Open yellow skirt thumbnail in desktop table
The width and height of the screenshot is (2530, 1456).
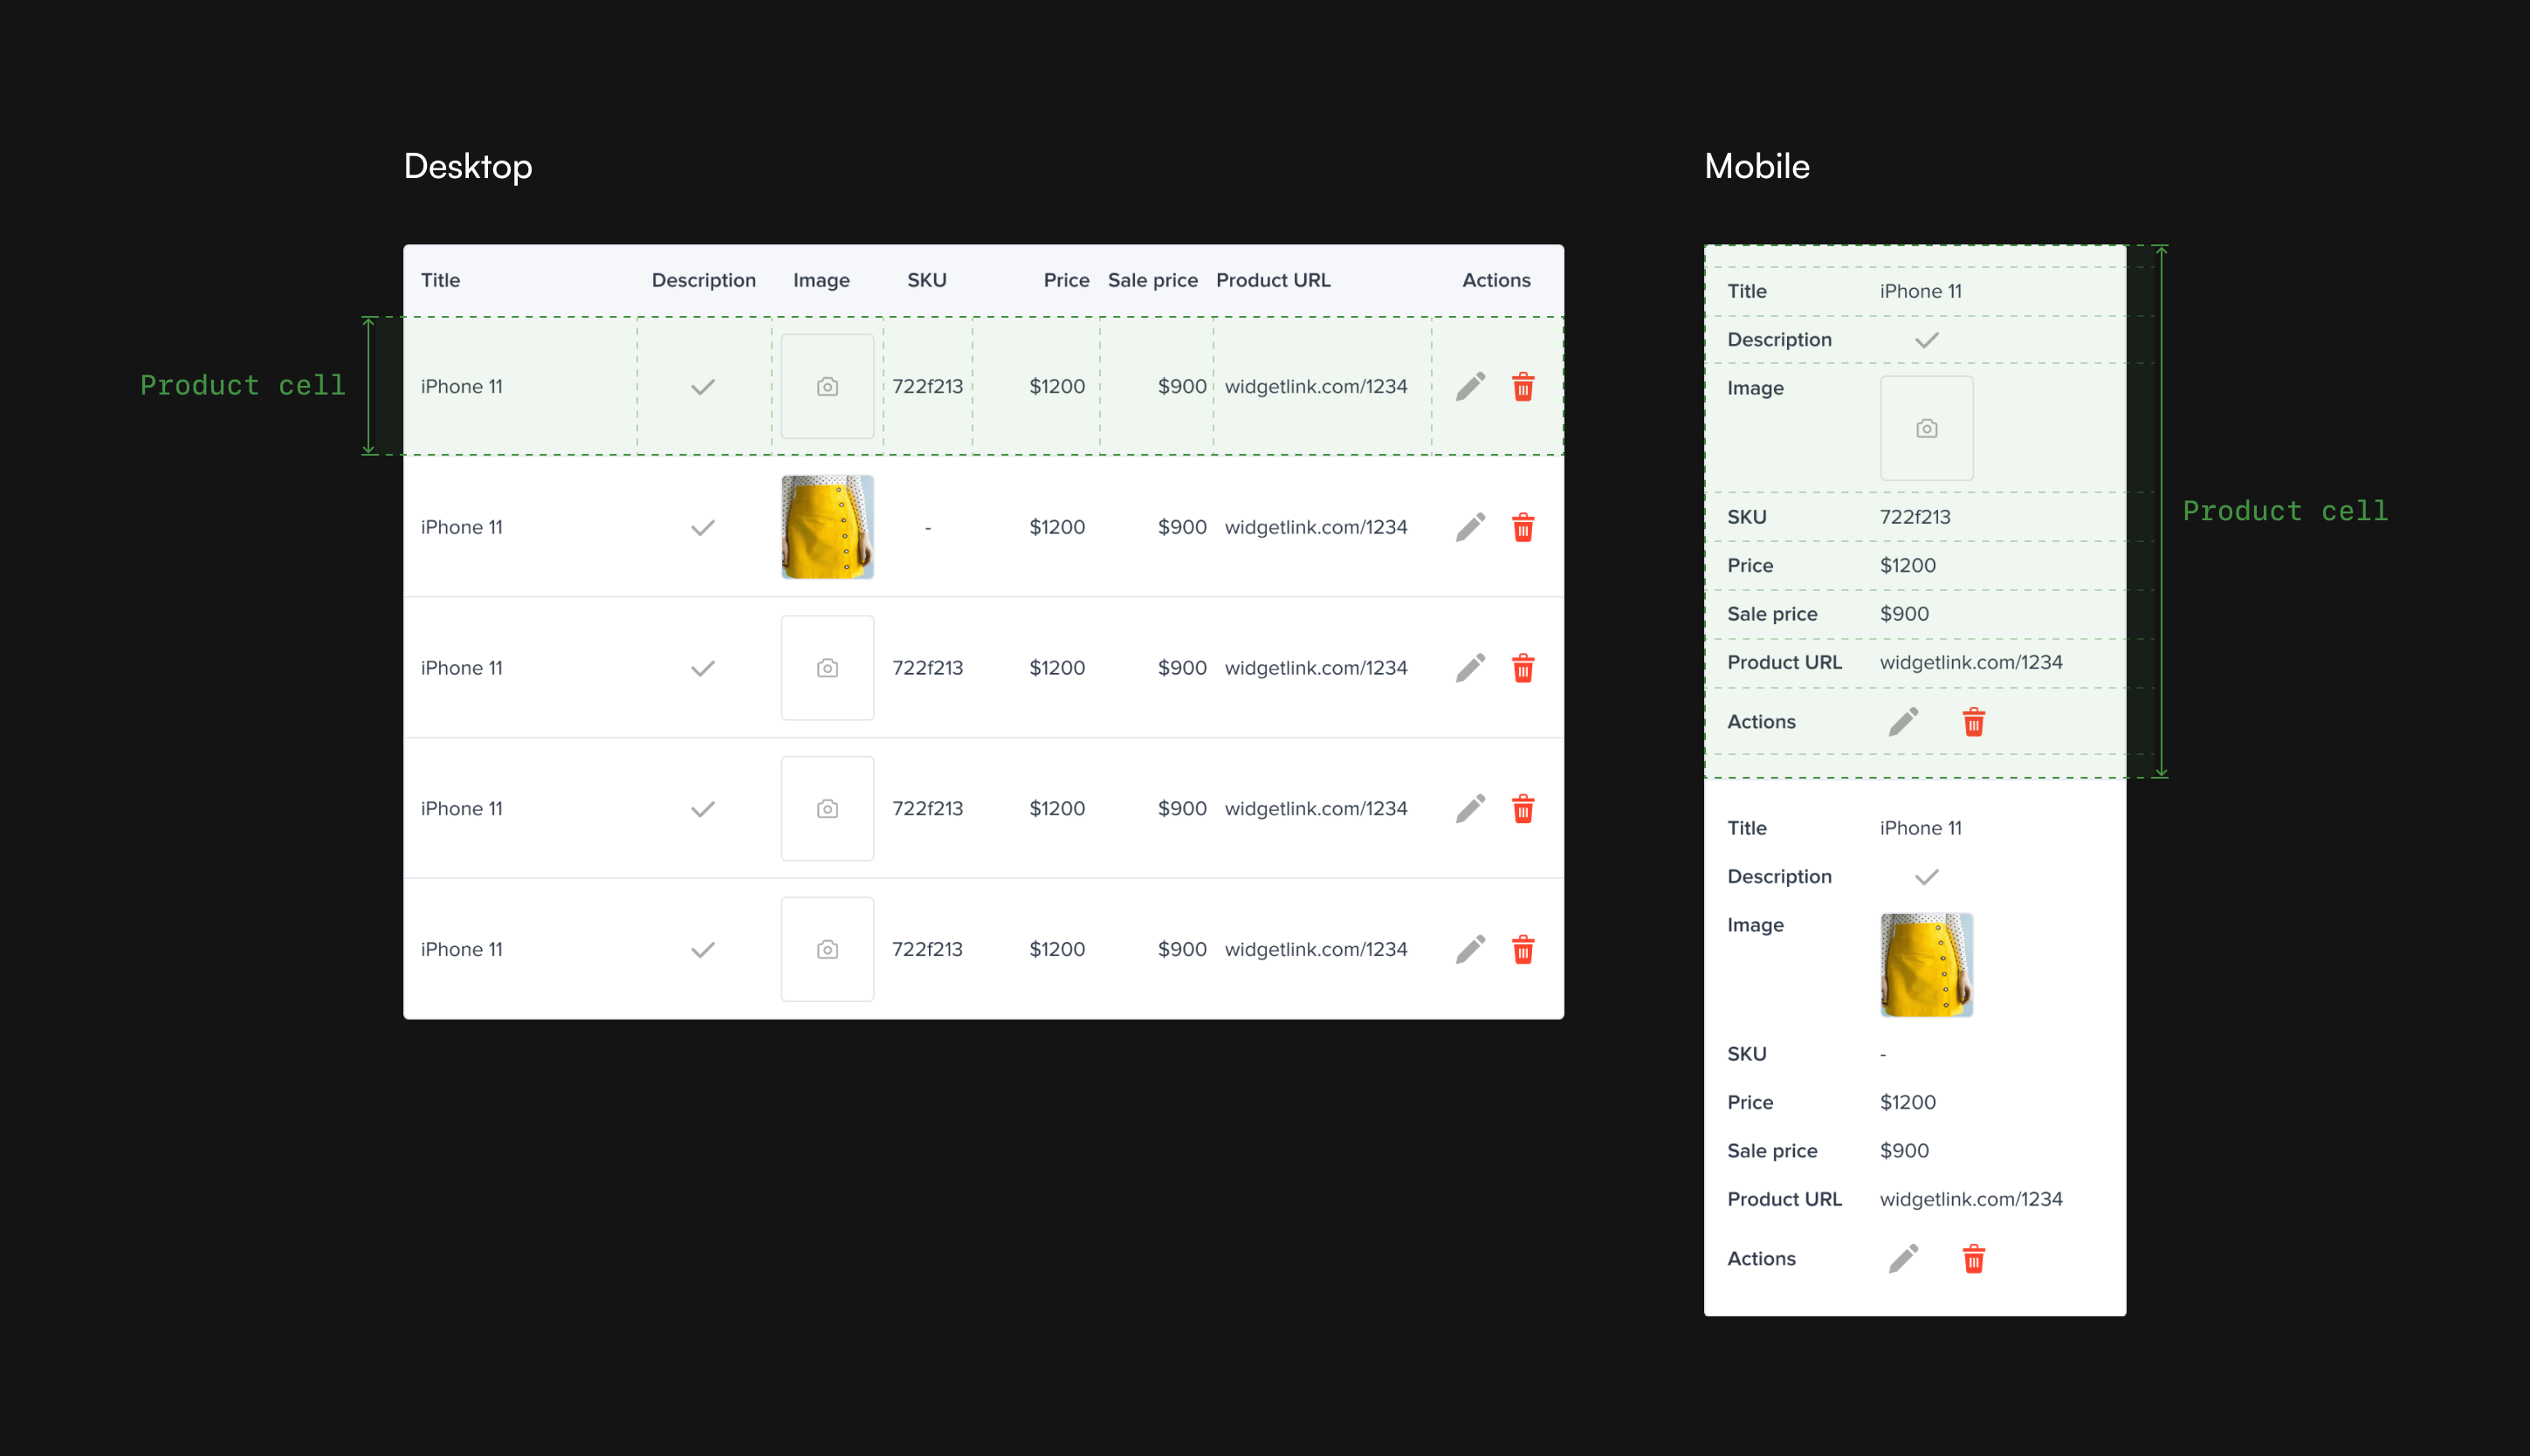827,527
